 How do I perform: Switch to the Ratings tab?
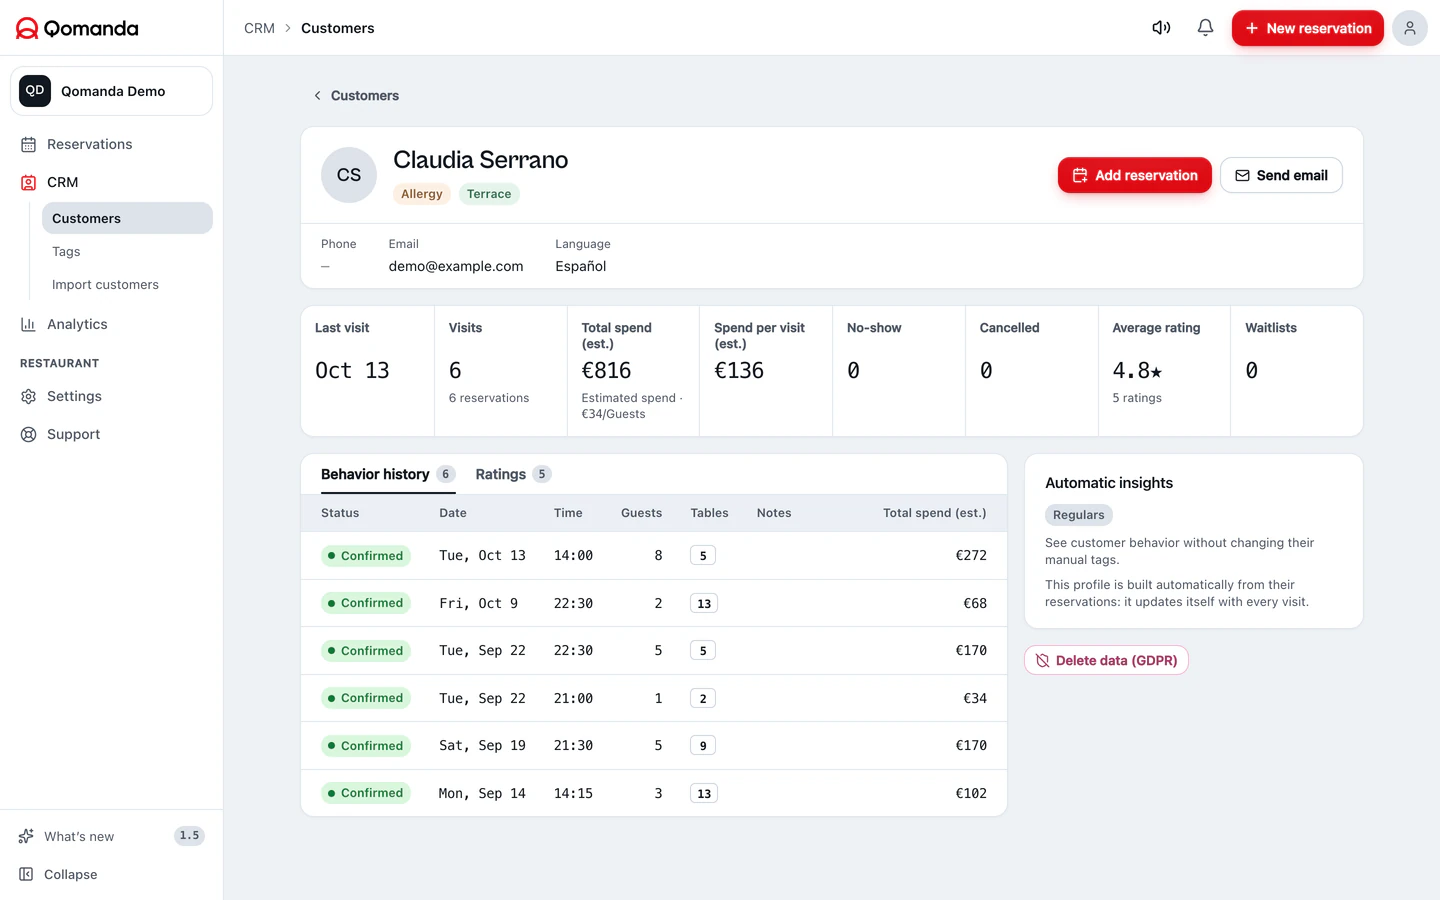(513, 474)
